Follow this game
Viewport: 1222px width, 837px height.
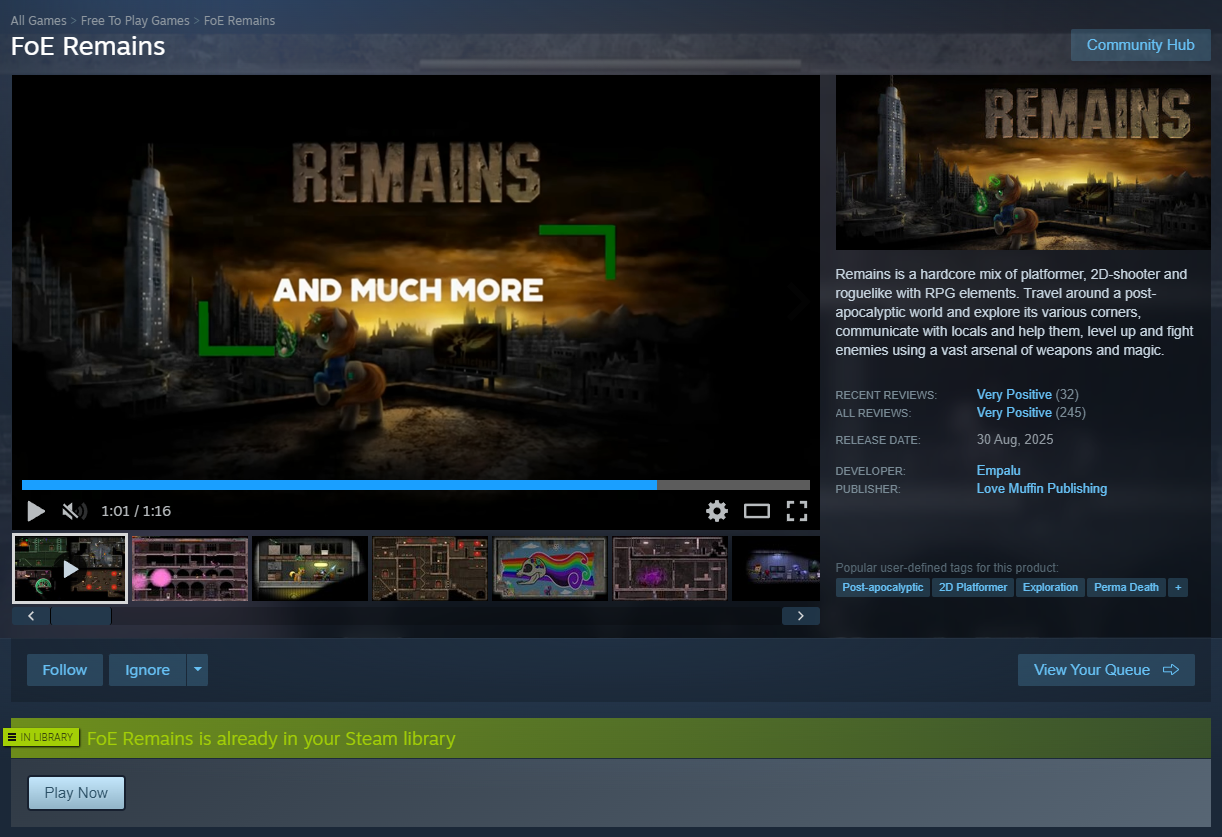[65, 670]
